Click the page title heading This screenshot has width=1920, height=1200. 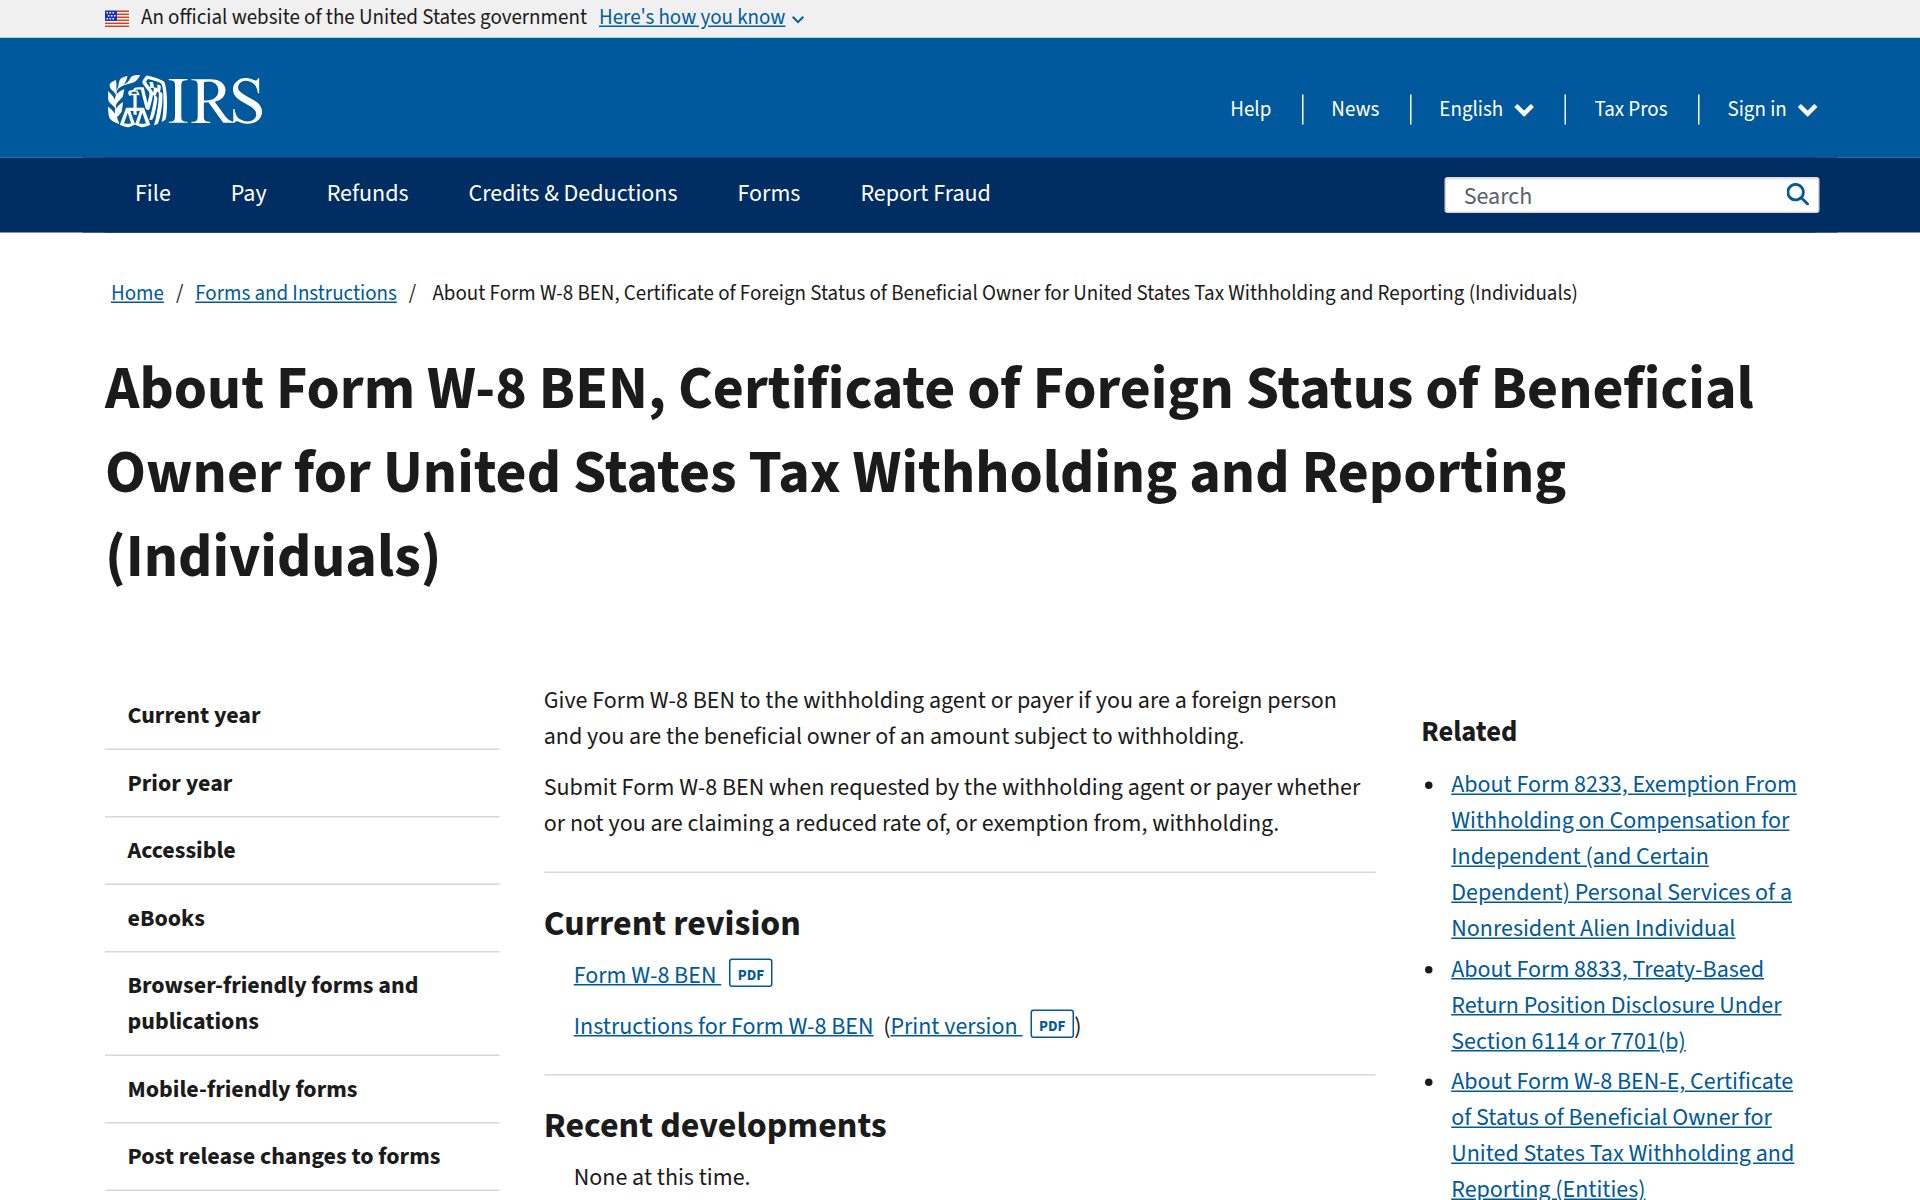coord(929,472)
